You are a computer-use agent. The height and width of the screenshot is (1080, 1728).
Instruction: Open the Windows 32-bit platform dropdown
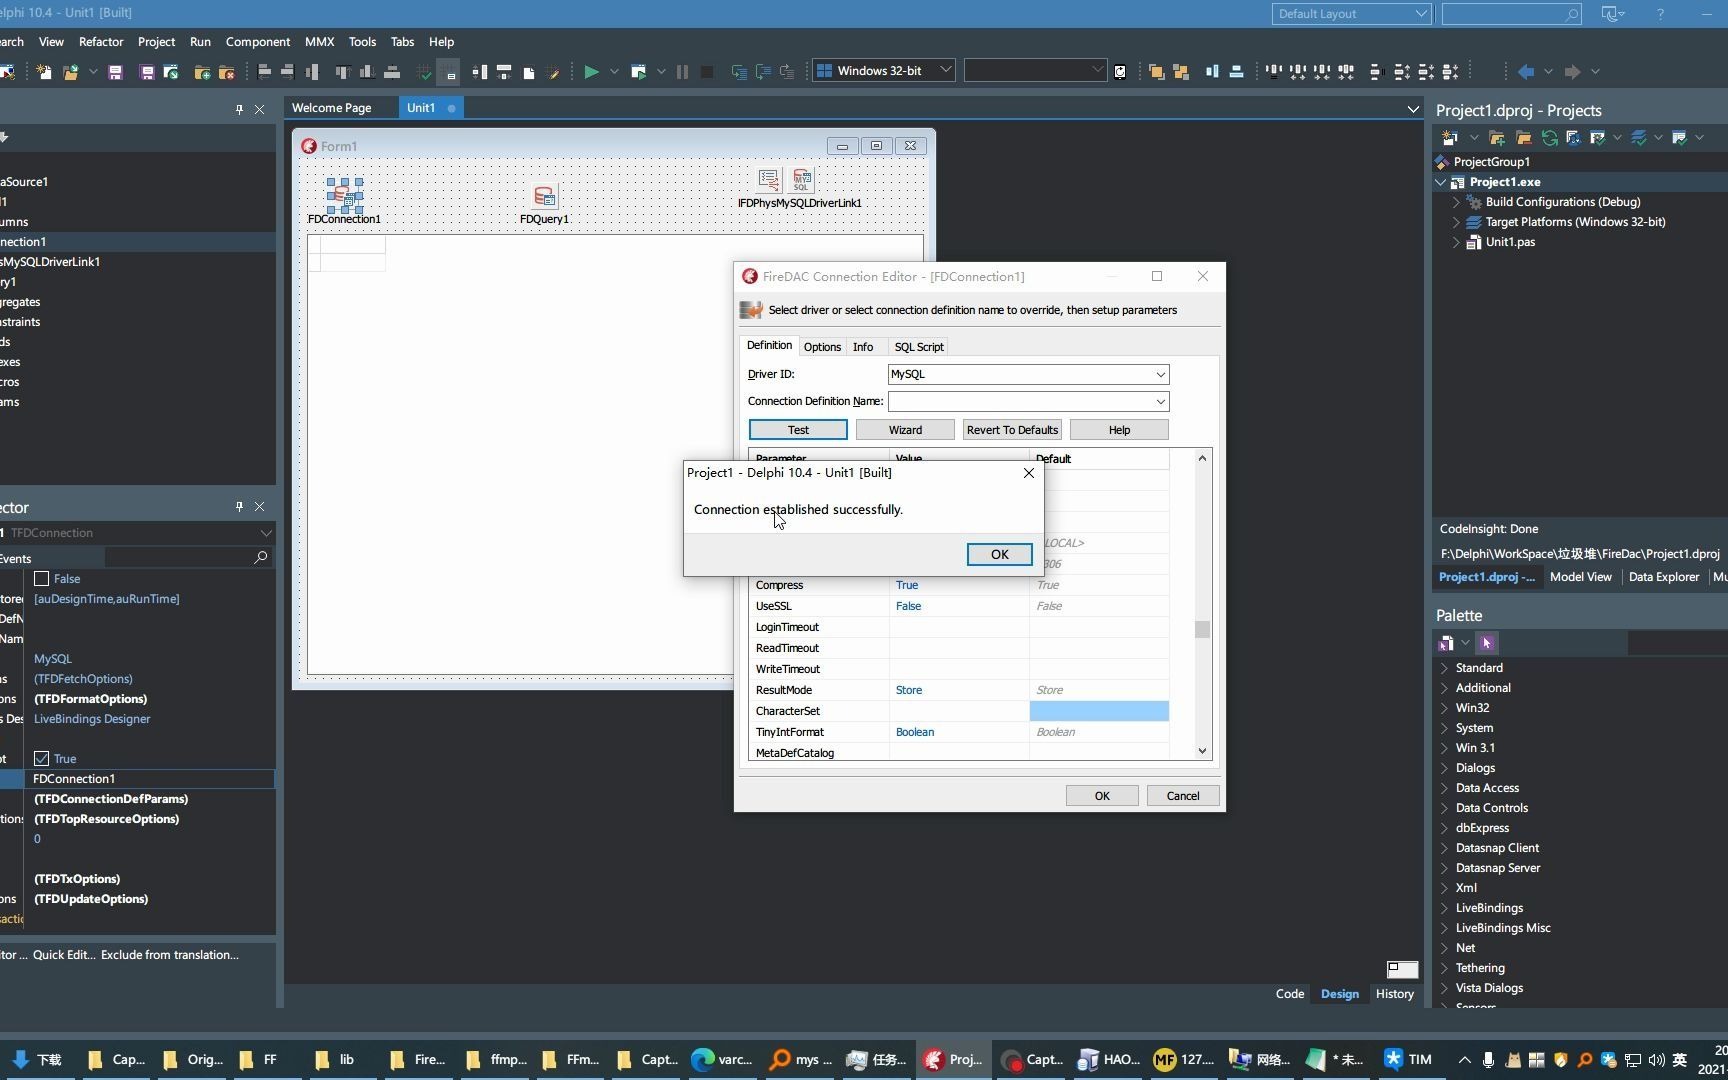pos(945,71)
